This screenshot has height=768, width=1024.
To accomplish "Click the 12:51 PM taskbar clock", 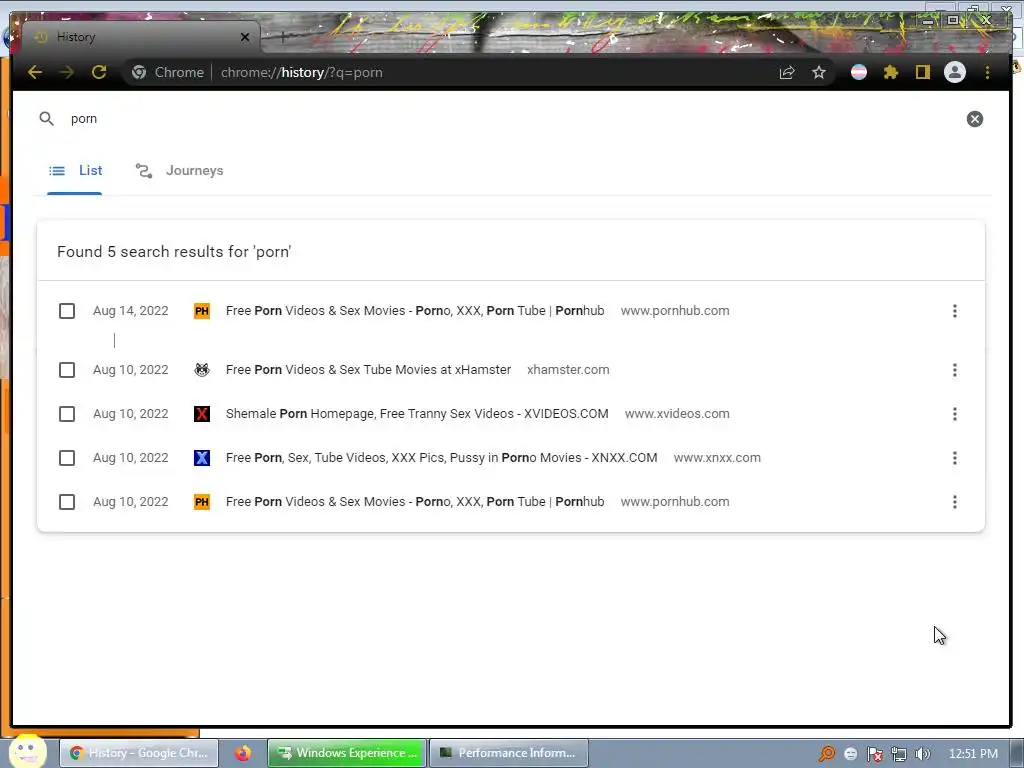I will (x=973, y=754).
